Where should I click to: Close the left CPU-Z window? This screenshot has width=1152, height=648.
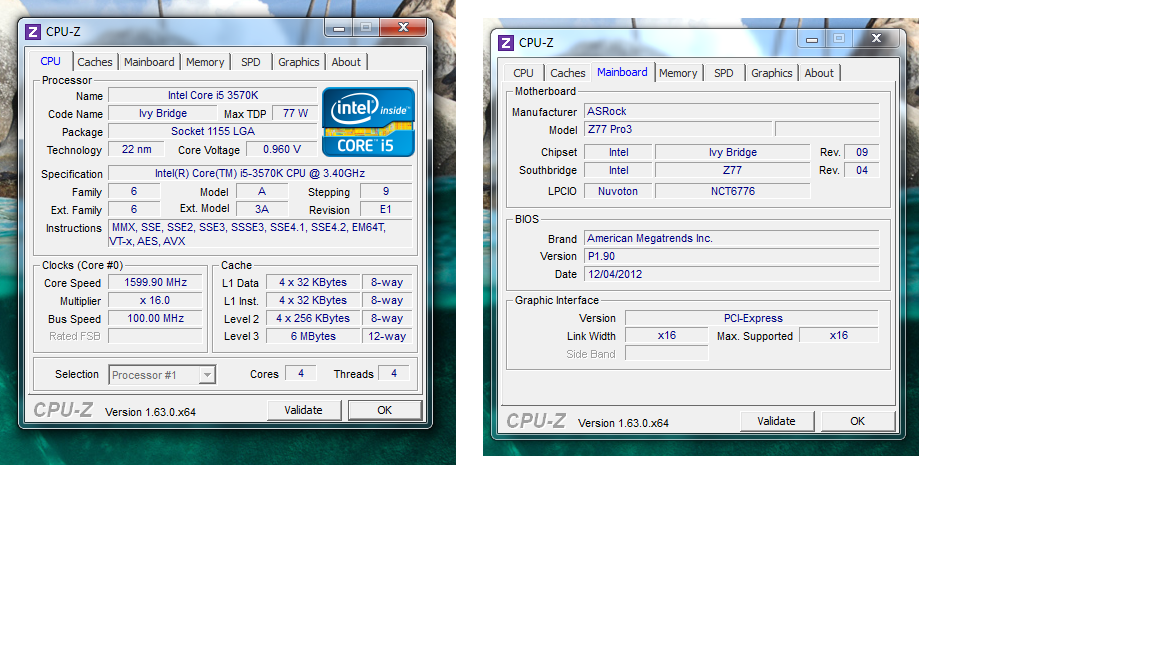click(403, 28)
